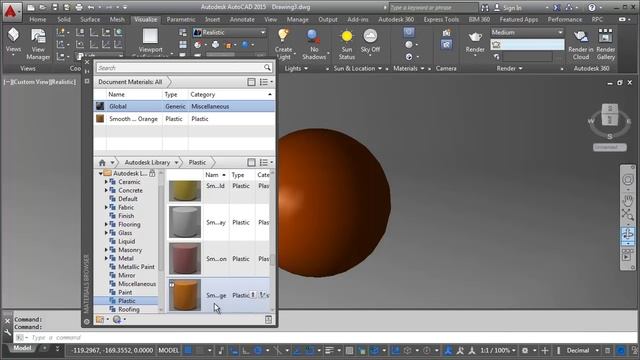Open document materials list view options dropdown
Viewport: 640px width, 360px height.
266,82
